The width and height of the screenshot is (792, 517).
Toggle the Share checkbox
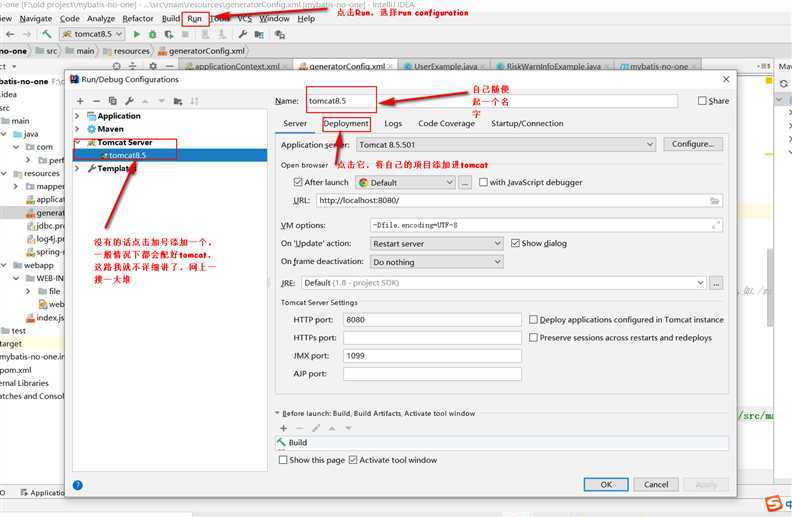click(x=702, y=100)
